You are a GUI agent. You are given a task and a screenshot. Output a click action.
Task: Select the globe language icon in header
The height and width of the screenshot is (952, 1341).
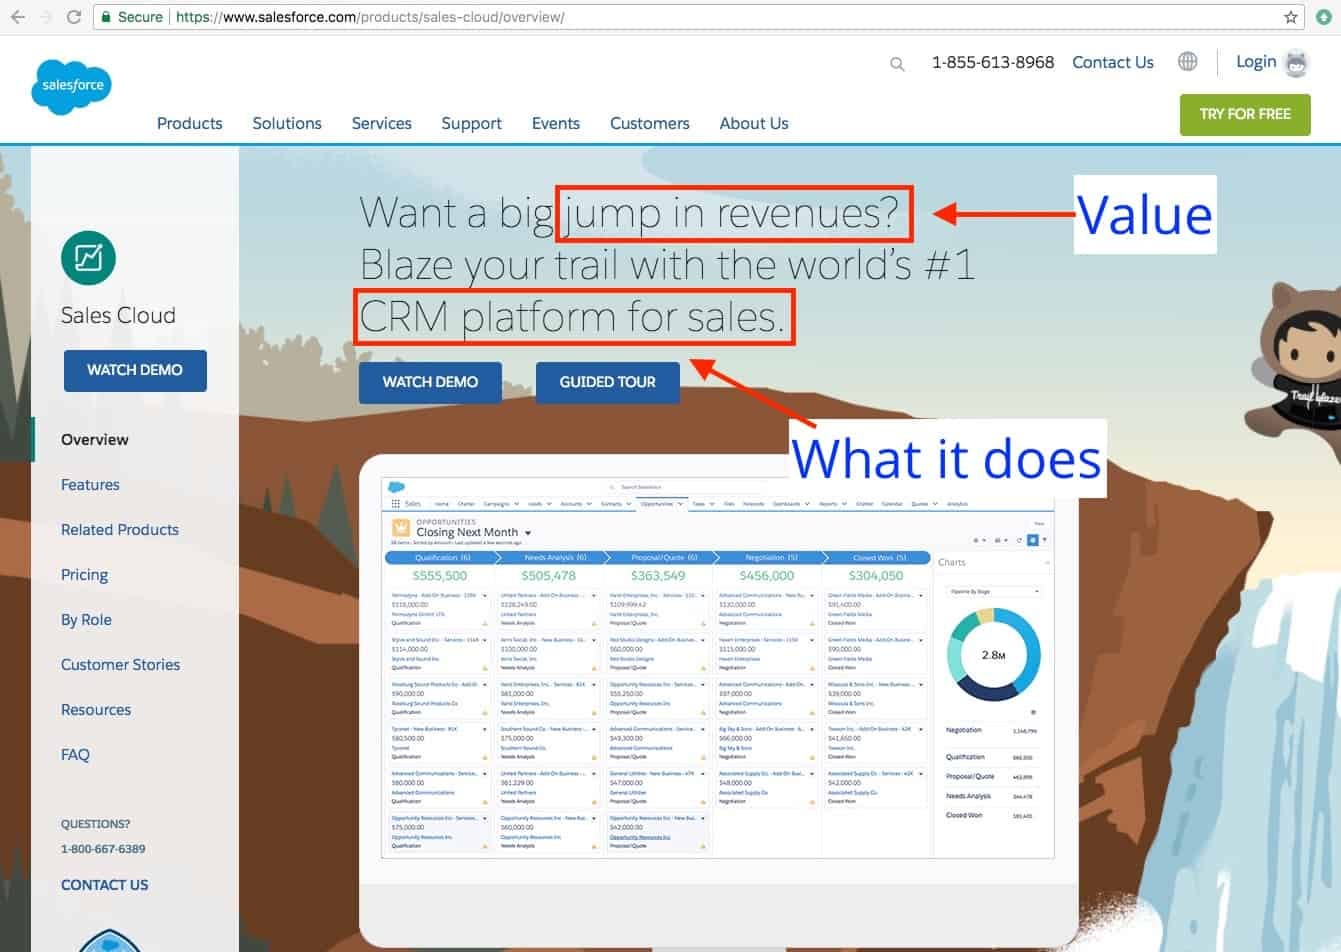(x=1187, y=61)
